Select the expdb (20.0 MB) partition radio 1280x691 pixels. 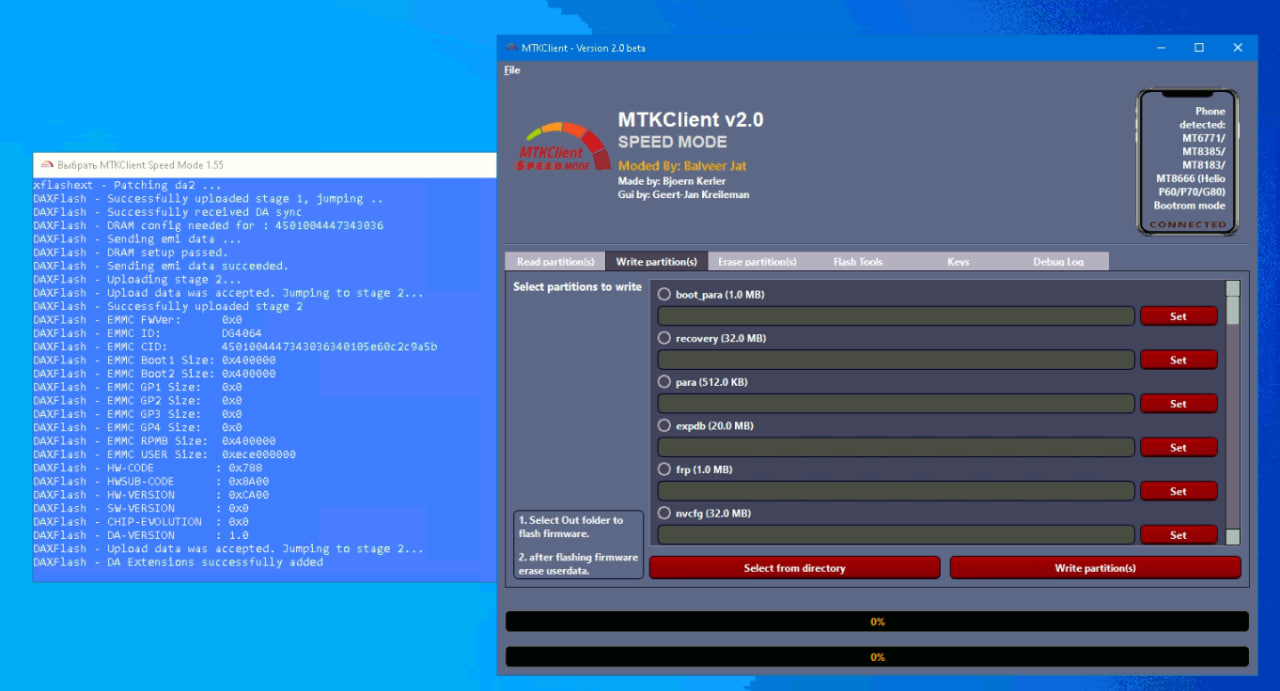click(x=664, y=425)
